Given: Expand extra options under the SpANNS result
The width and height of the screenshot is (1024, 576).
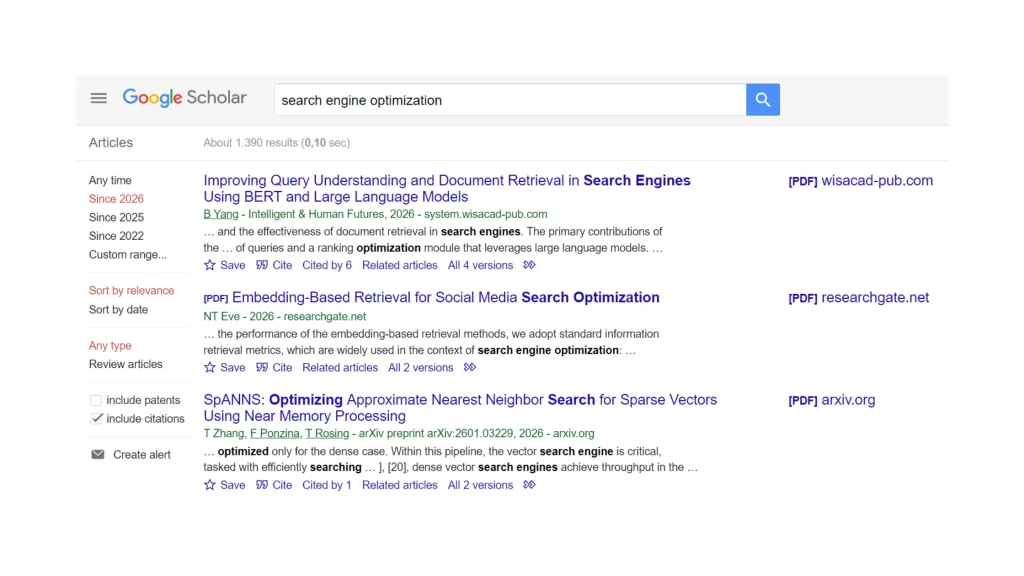Looking at the screenshot, I should (x=529, y=485).
